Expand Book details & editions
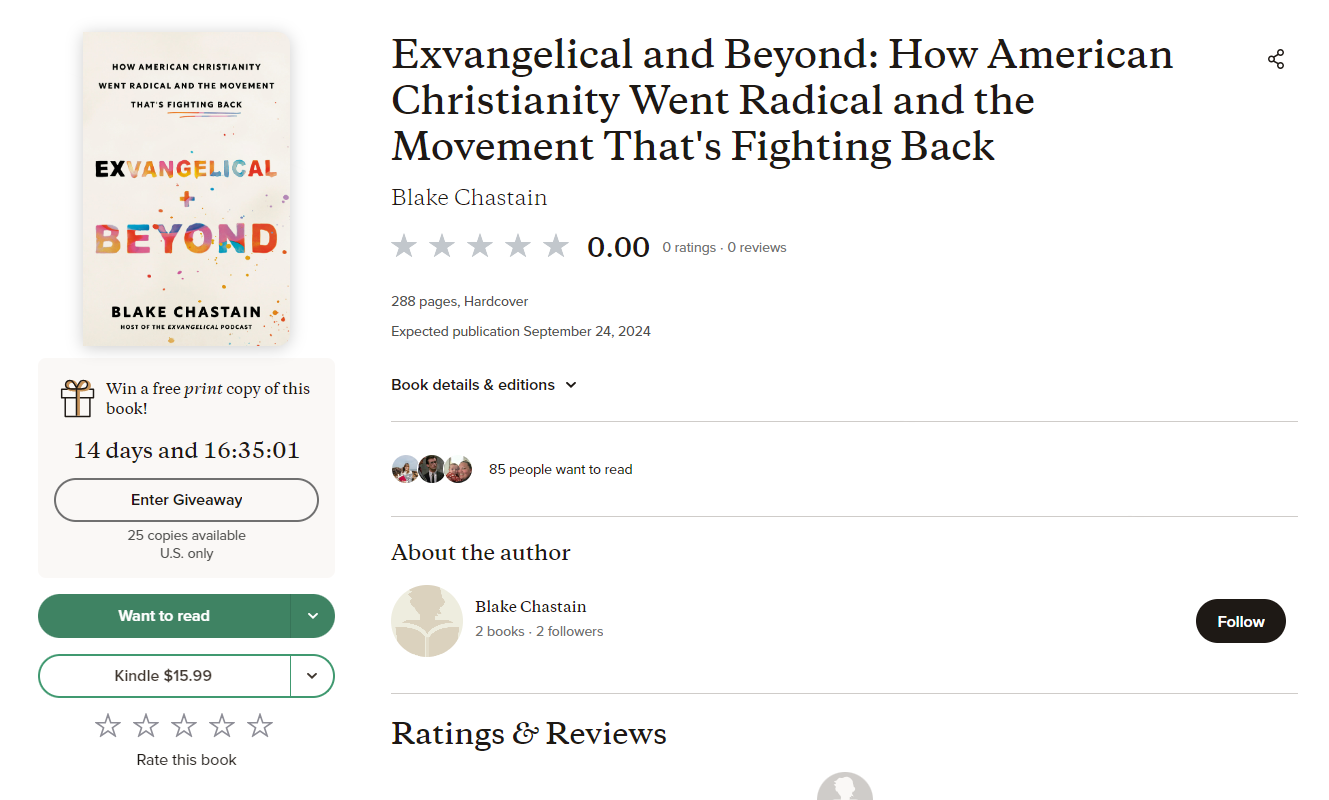This screenshot has width=1329, height=800. [484, 385]
